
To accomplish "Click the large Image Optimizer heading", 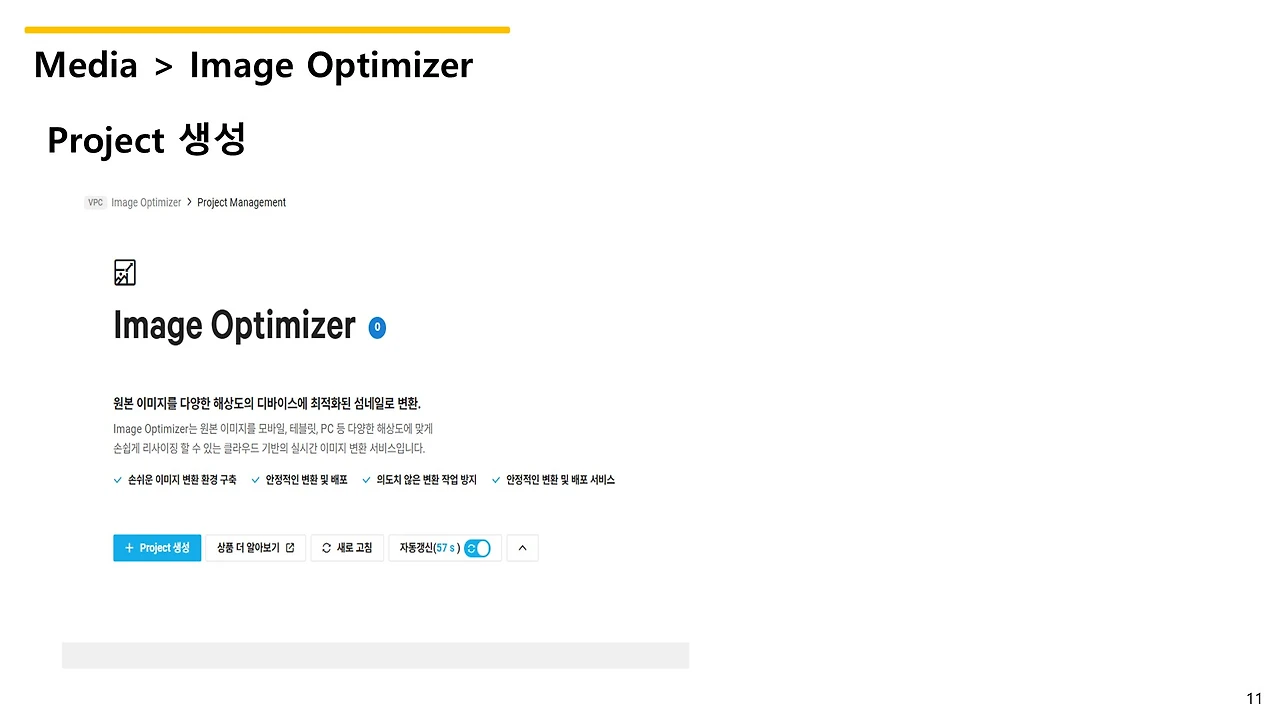I will pyautogui.click(x=234, y=326).
